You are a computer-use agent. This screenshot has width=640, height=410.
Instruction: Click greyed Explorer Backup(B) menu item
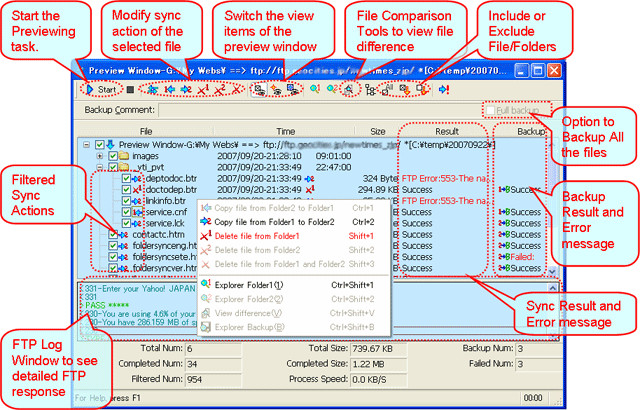(293, 327)
